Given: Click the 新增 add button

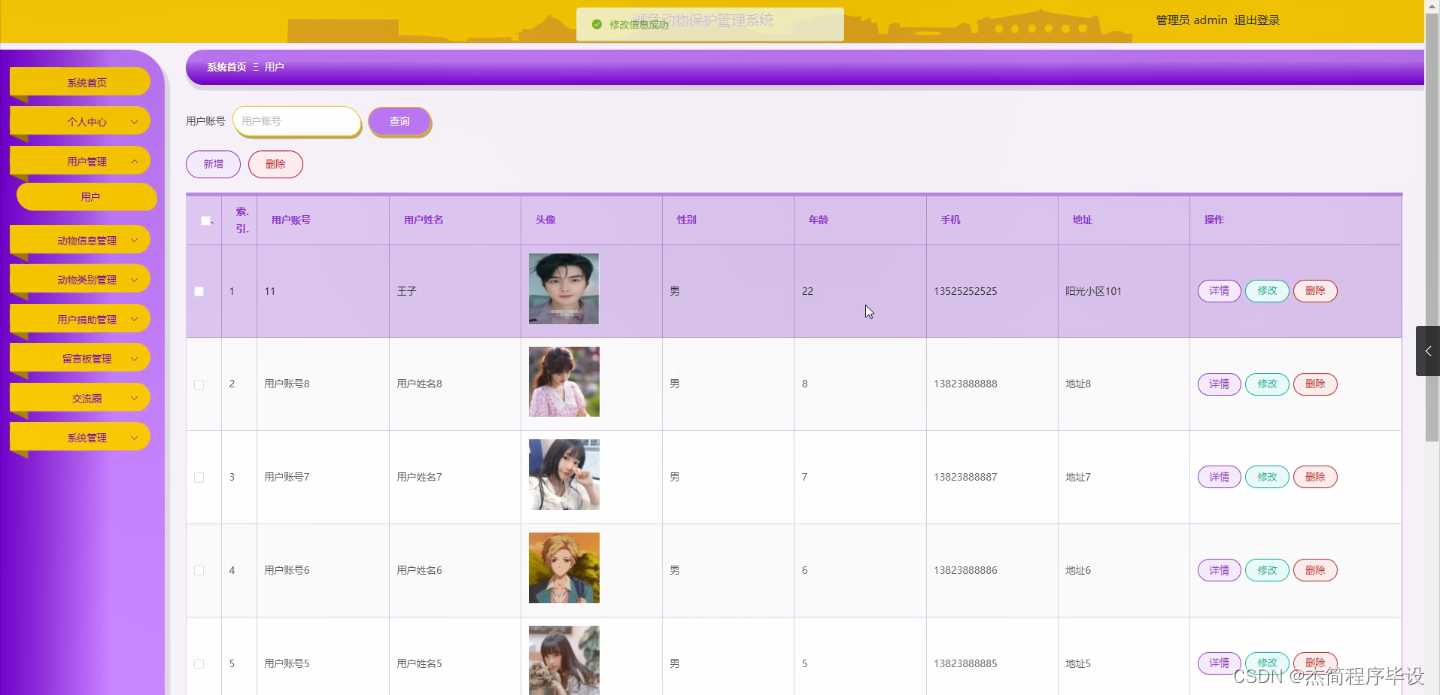Looking at the screenshot, I should click(x=213, y=164).
